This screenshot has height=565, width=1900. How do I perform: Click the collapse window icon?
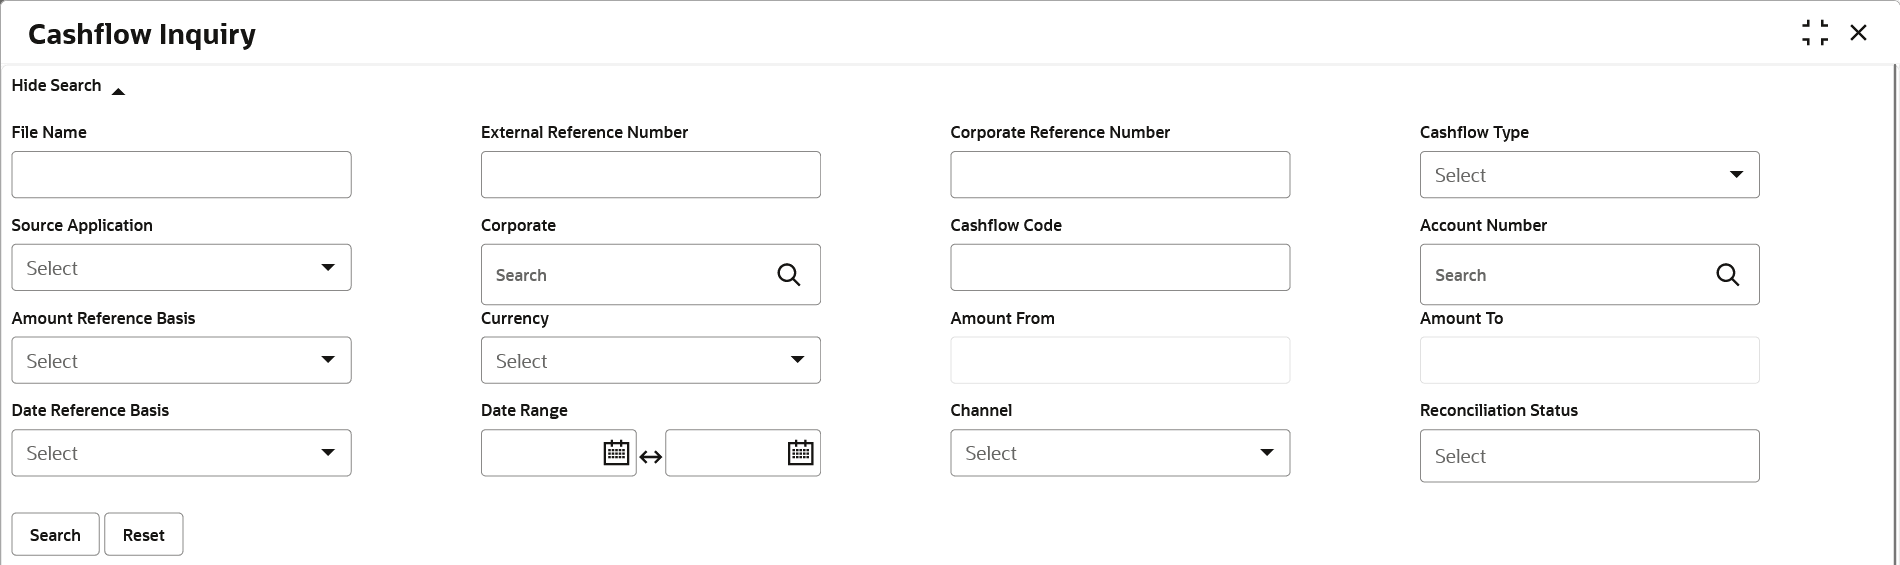1814,33
